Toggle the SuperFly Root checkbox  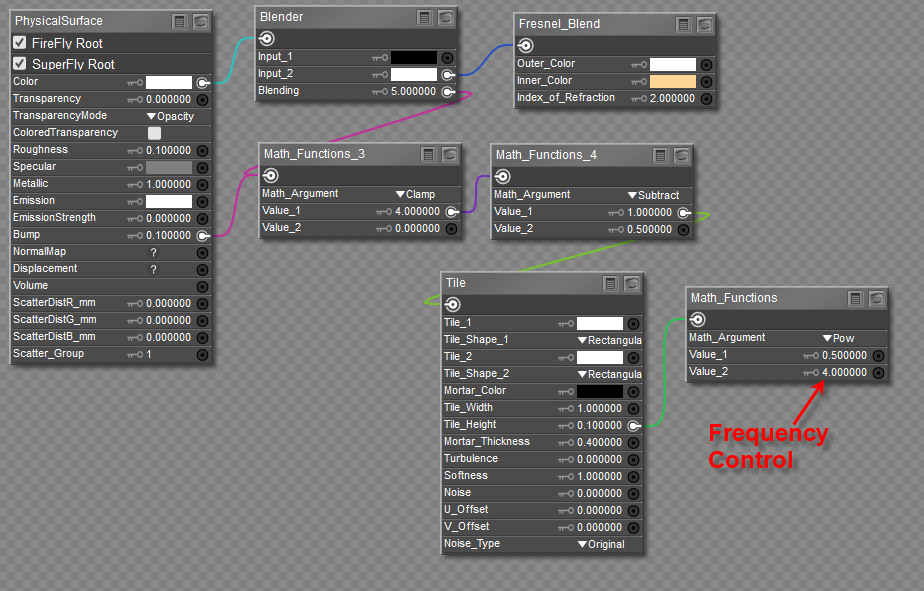(20, 63)
